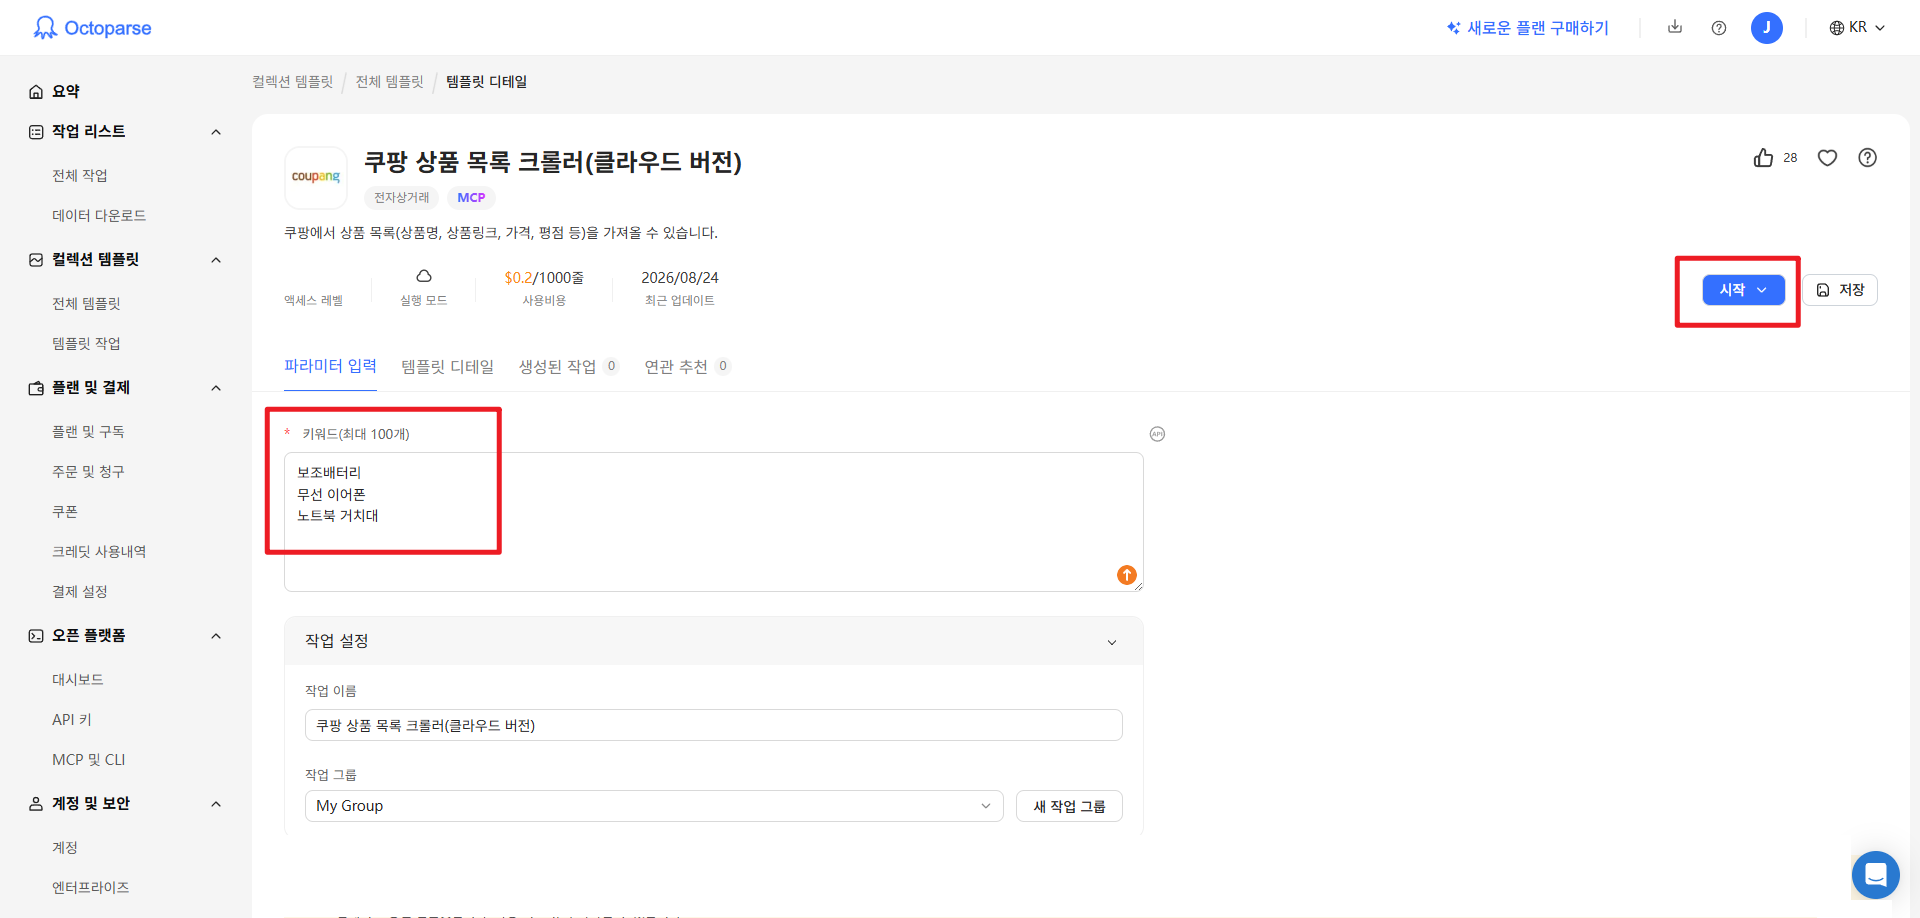Screen dimensions: 1920x918
Task: Click the coupang template logo
Action: [316, 177]
